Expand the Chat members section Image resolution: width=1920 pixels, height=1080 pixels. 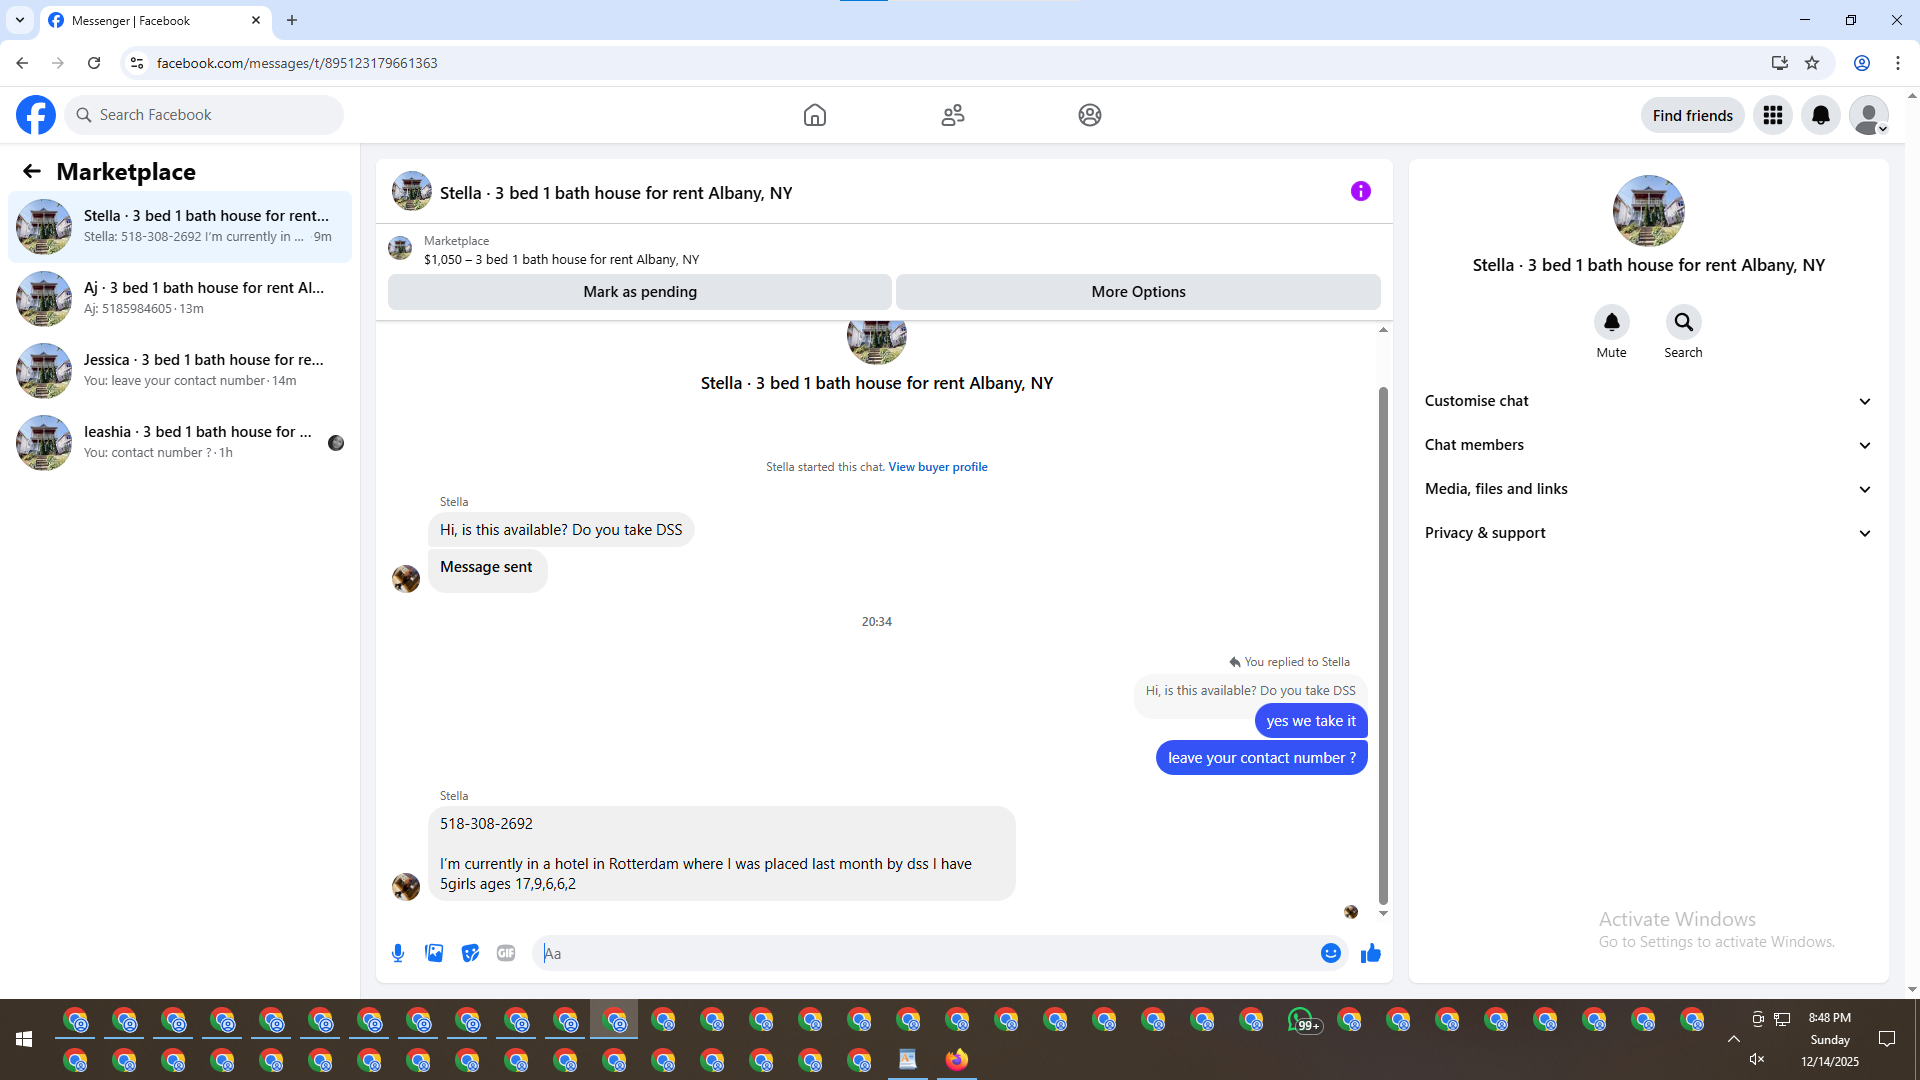1647,445
